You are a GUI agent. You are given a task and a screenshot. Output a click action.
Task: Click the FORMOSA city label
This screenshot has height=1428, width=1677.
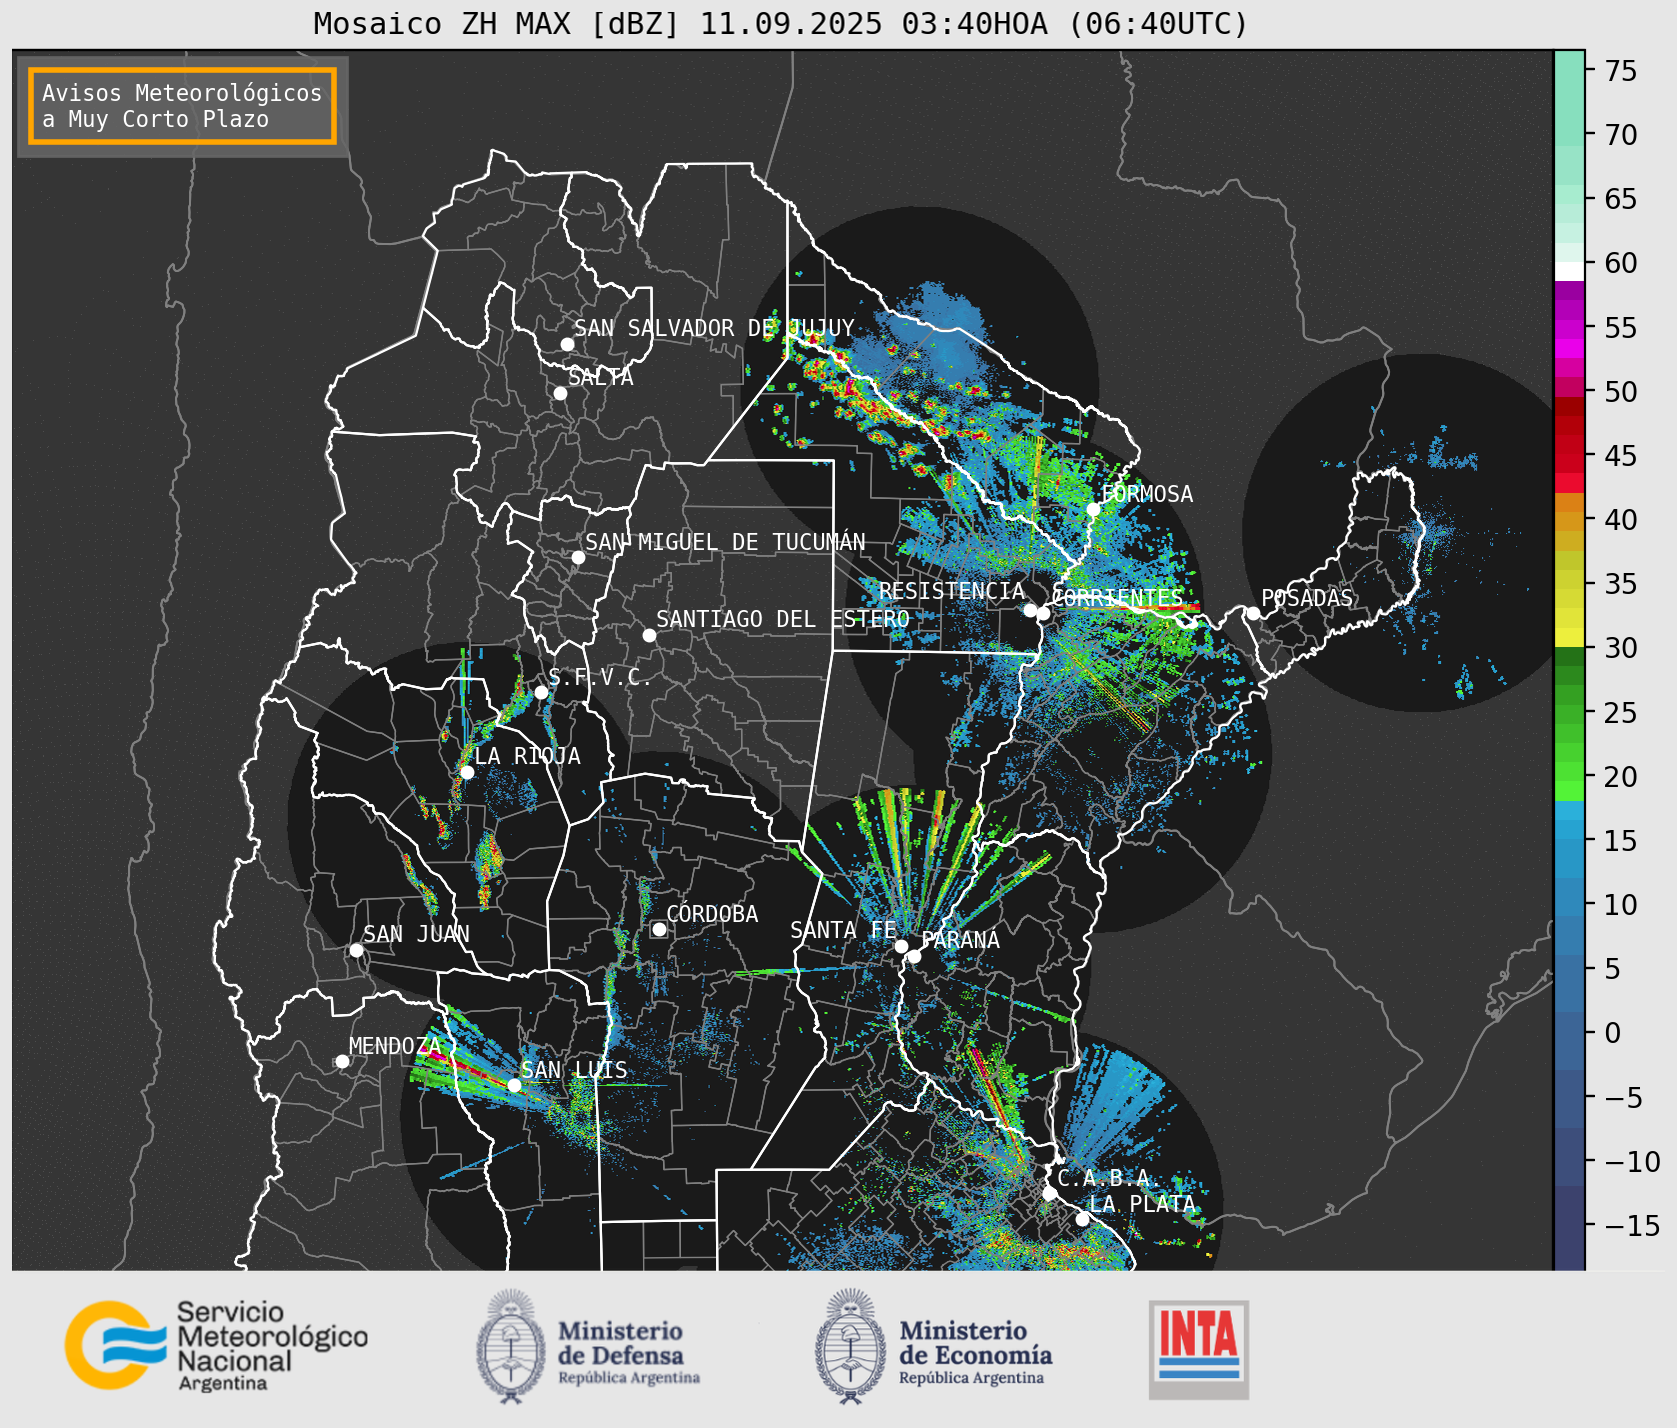coord(1147,494)
